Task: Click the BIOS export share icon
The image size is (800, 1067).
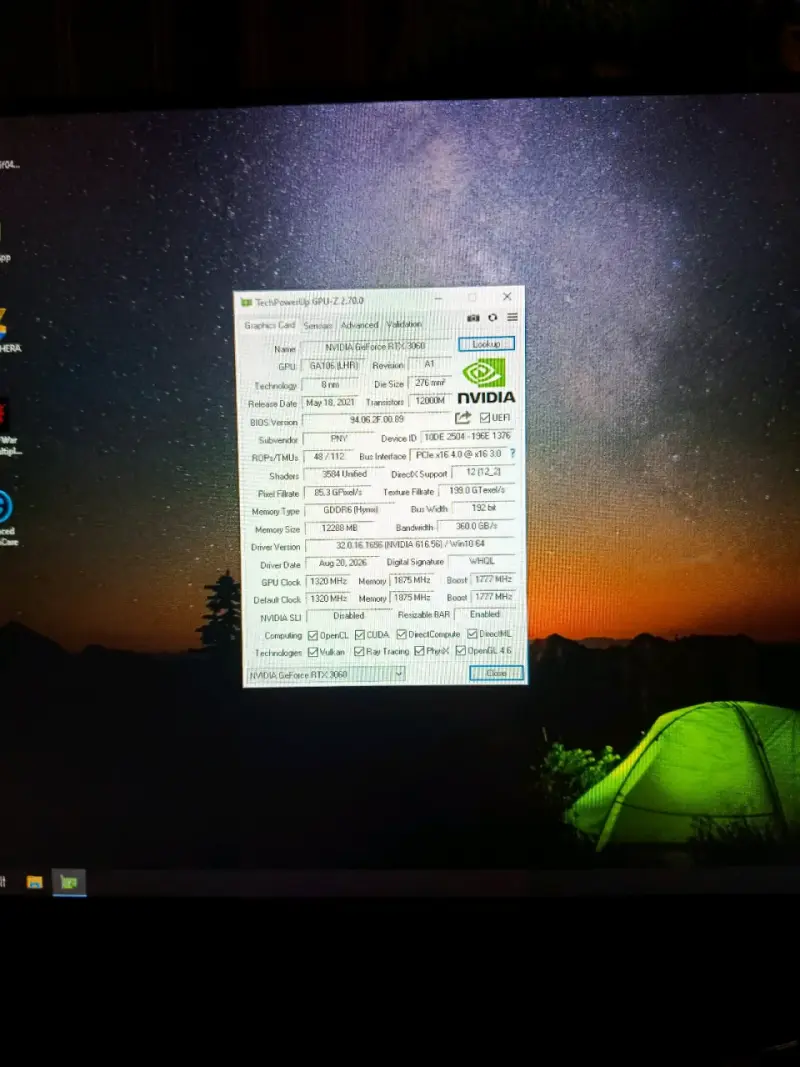Action: point(463,417)
